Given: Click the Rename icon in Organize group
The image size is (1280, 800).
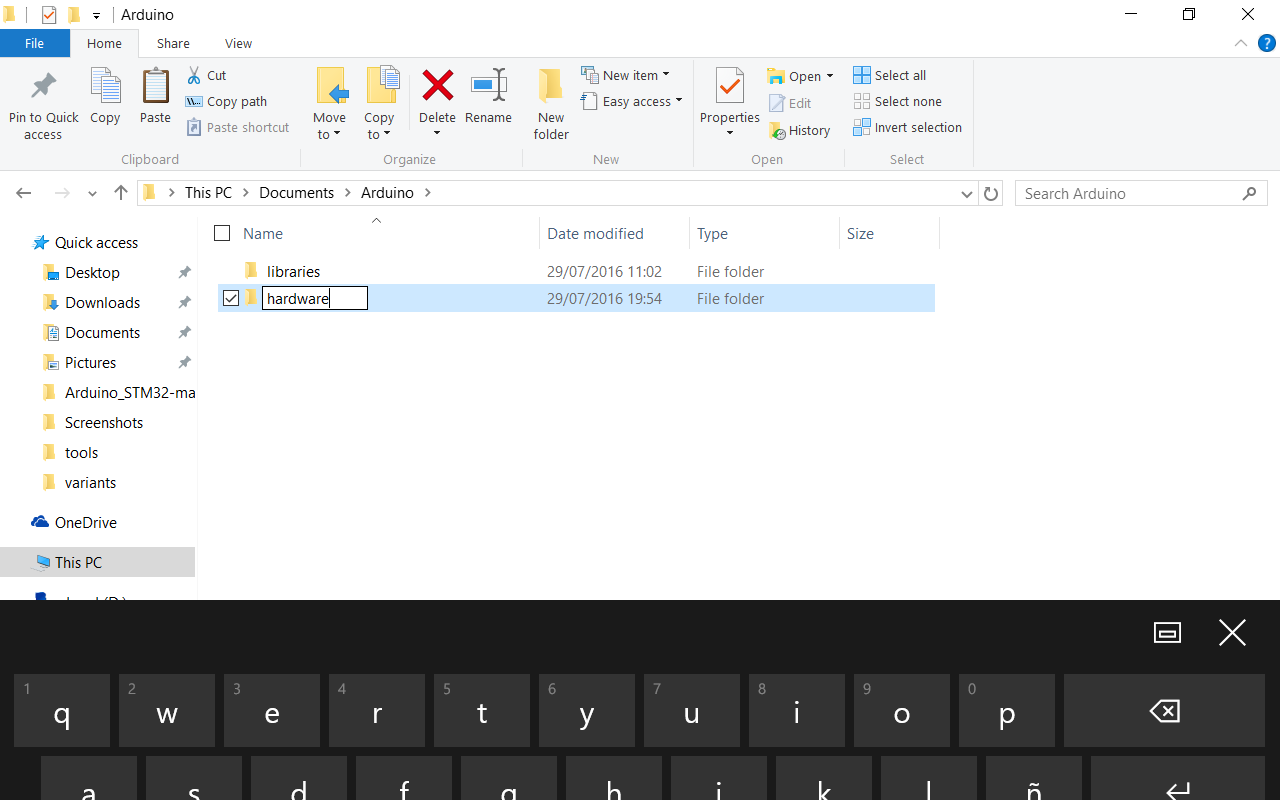Looking at the screenshot, I should (488, 87).
